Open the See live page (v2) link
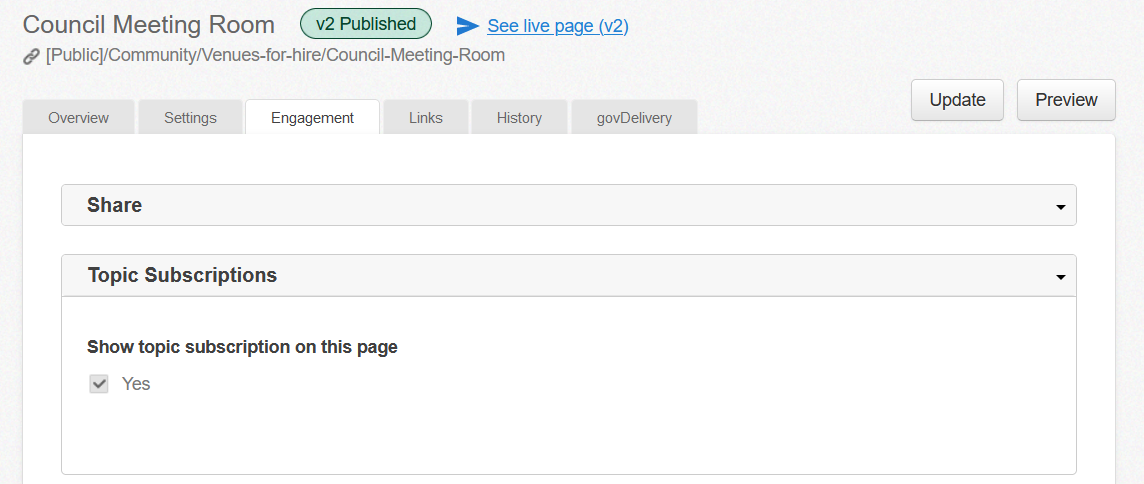This screenshot has width=1144, height=484. coord(557,26)
